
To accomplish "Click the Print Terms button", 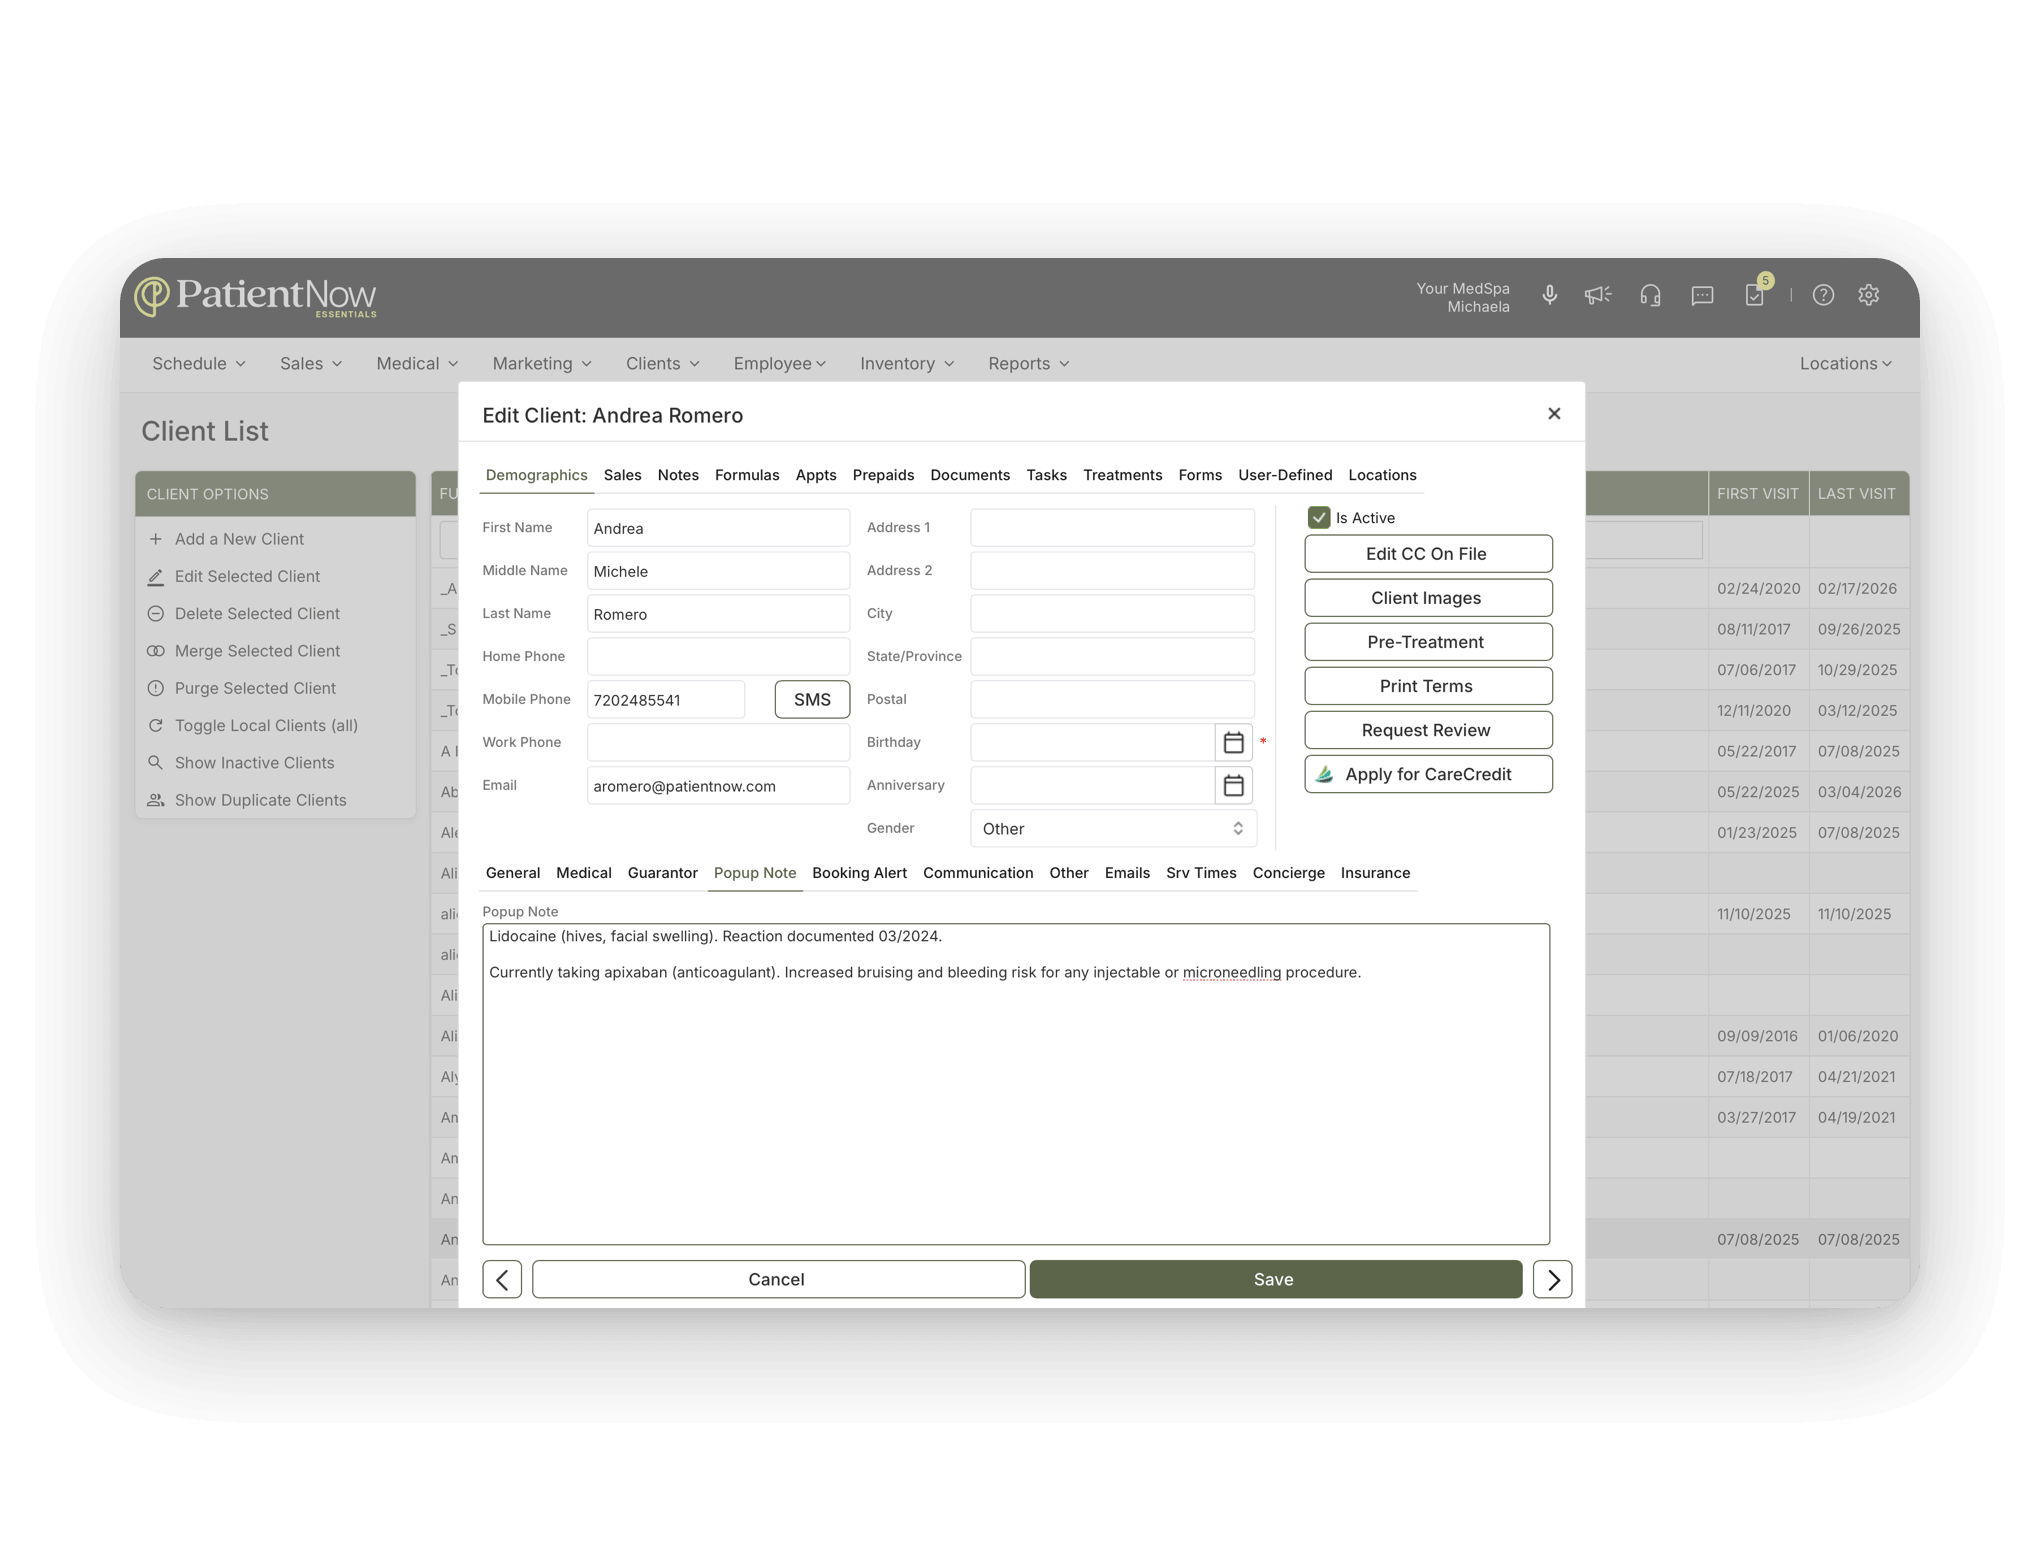I will coord(1428,686).
